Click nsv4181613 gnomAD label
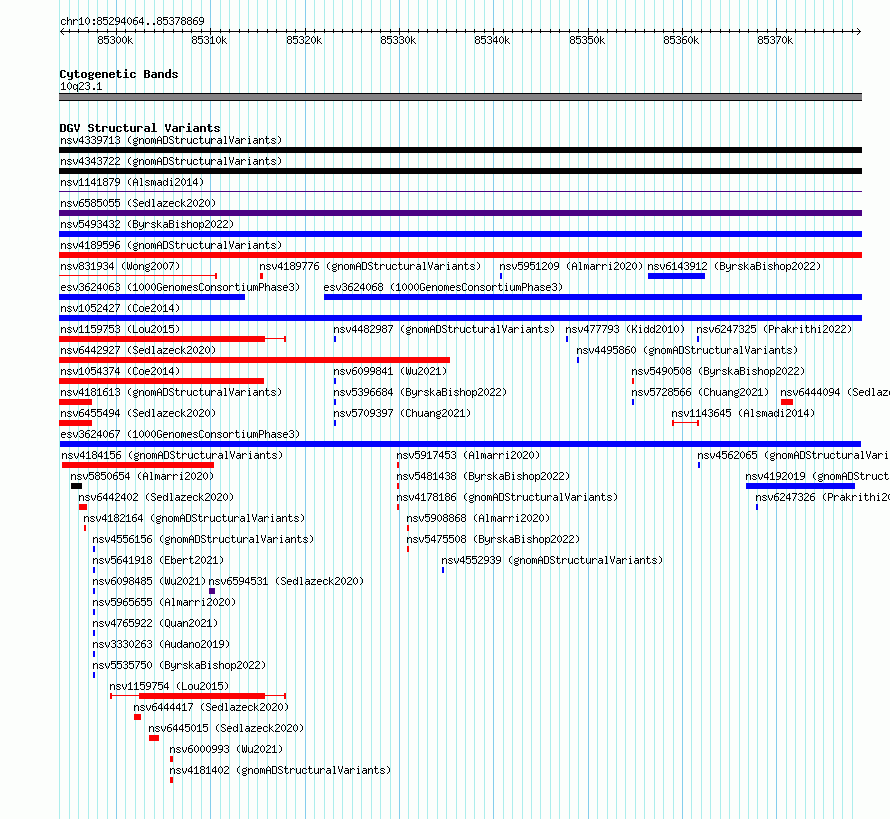This screenshot has height=819, width=890. 171,392
